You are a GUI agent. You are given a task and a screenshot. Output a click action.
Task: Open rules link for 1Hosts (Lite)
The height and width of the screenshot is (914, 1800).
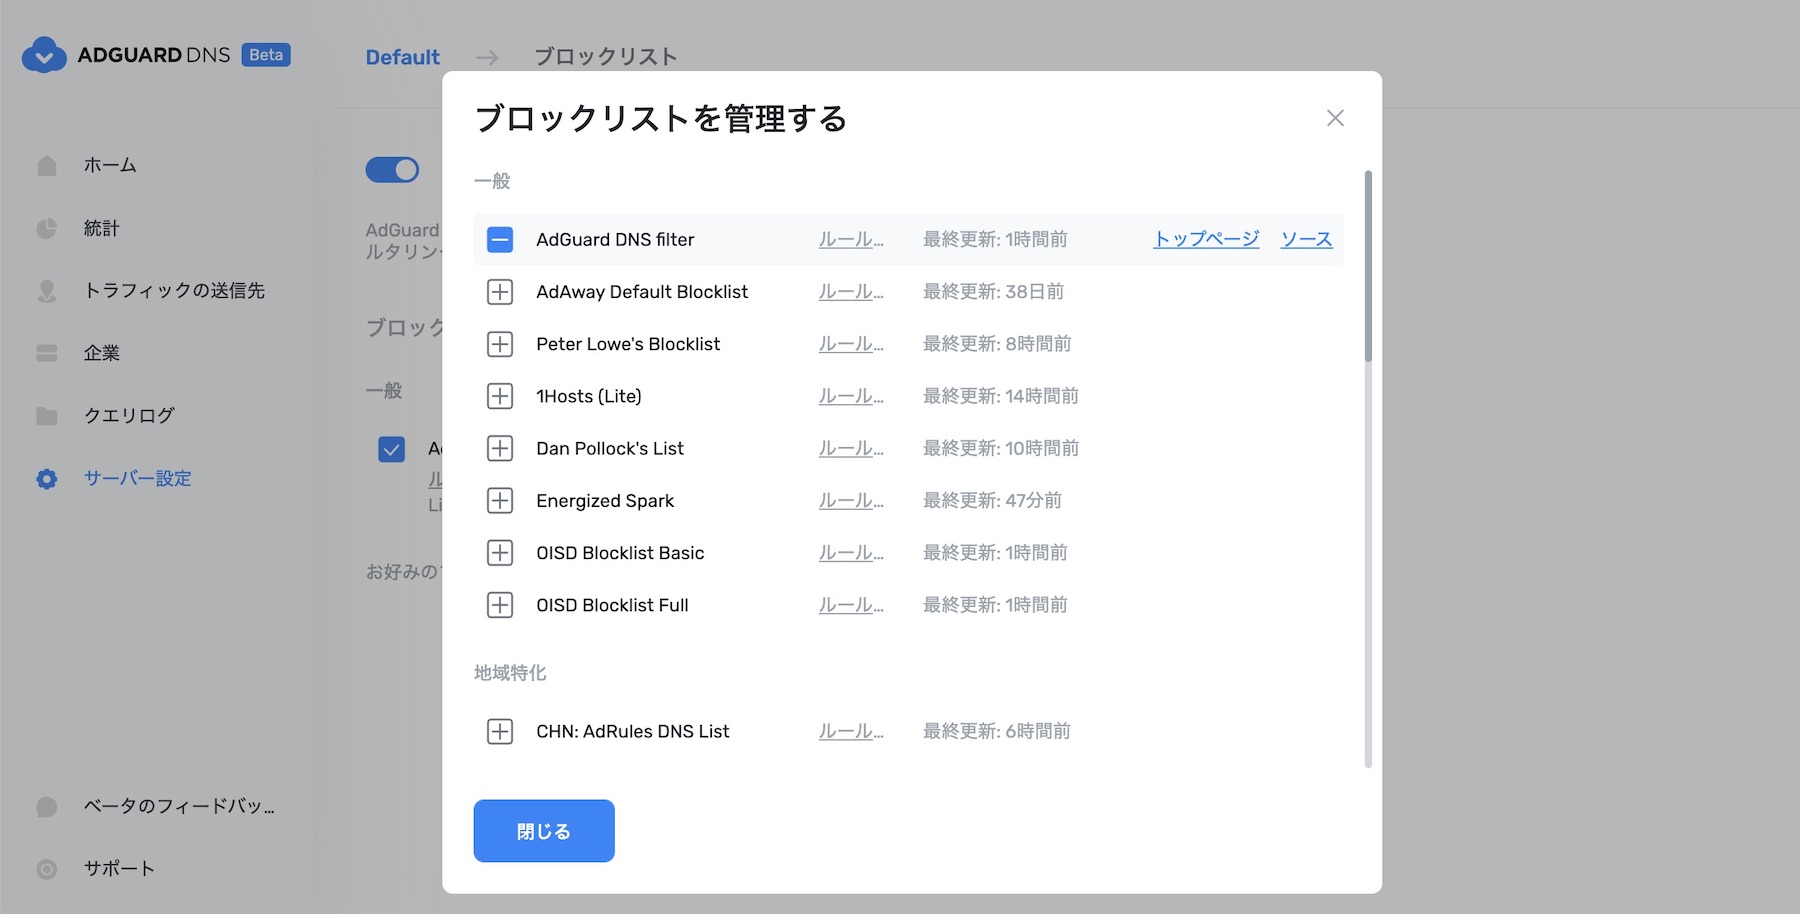coord(851,396)
